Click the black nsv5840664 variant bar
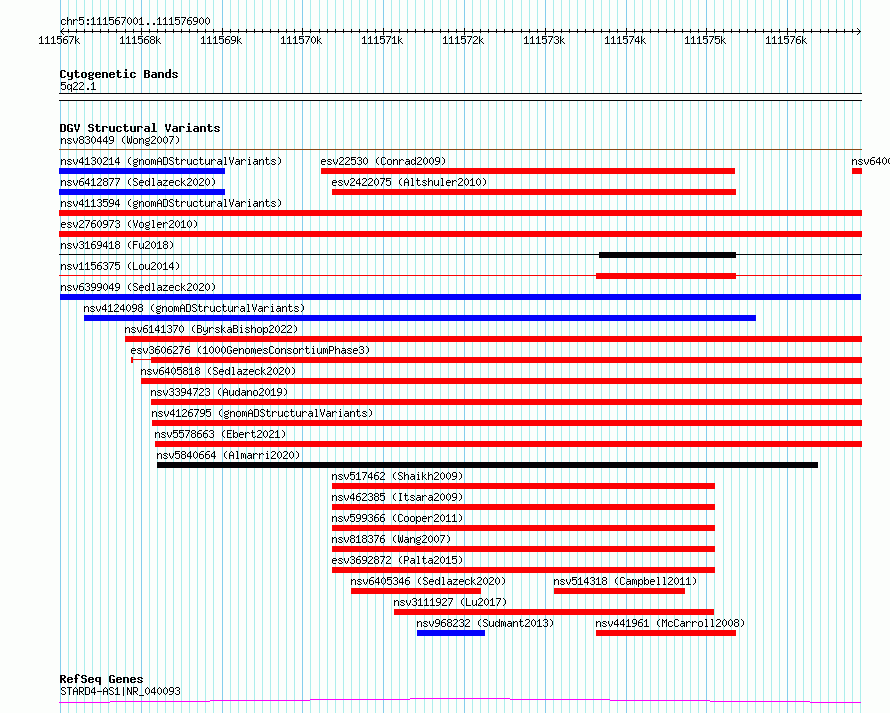890x713 pixels. point(488,465)
